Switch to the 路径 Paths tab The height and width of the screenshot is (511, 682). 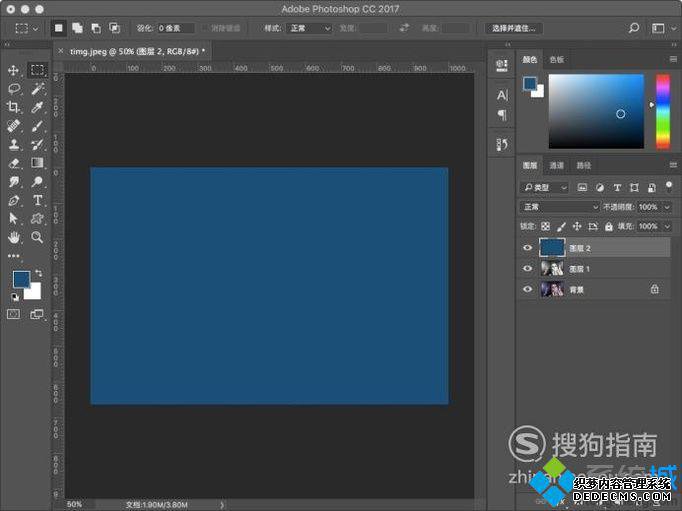583,166
